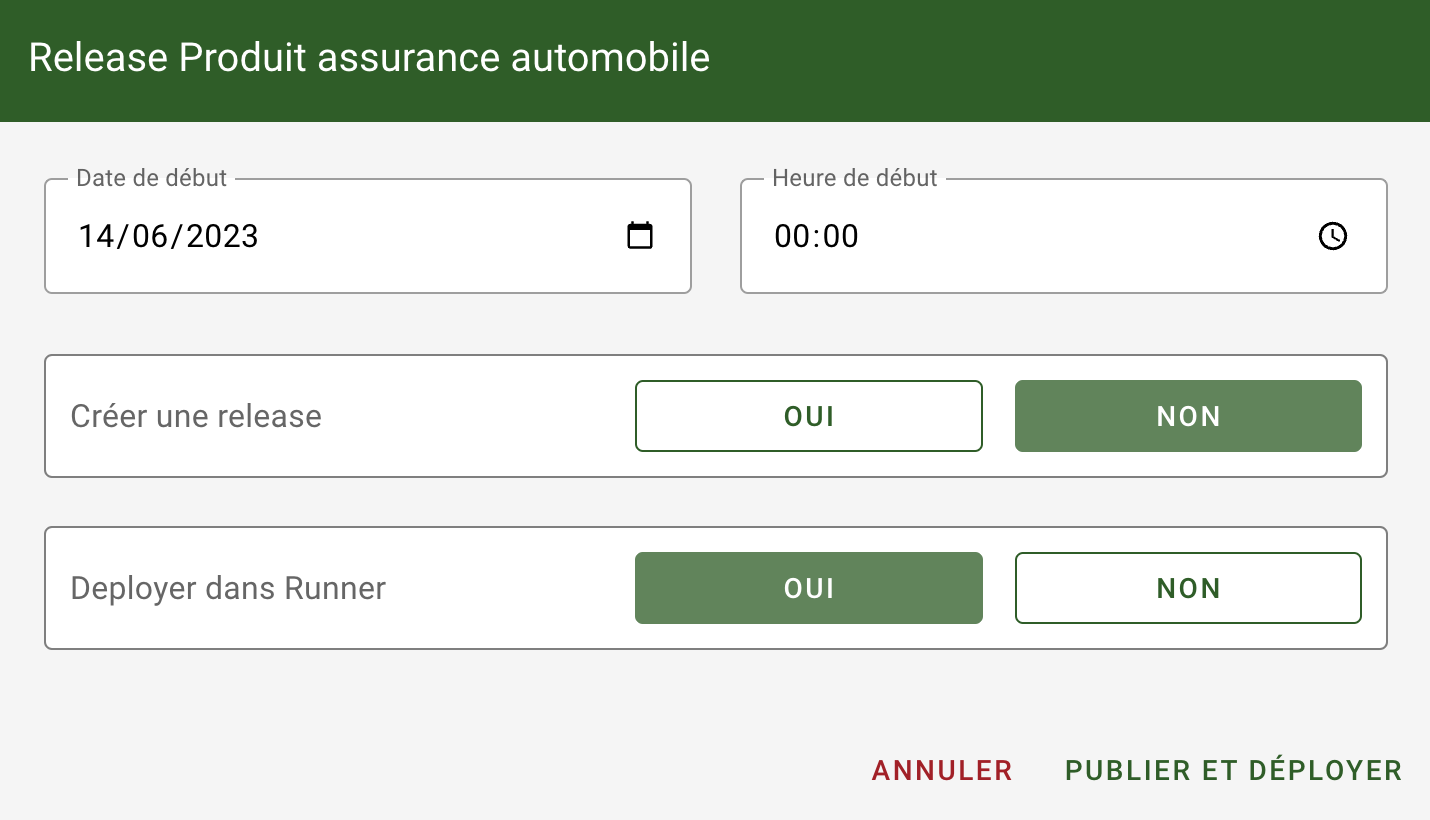Click the Release Produit assurance automobile title
Image resolution: width=1430 pixels, height=820 pixels.
[x=369, y=58]
